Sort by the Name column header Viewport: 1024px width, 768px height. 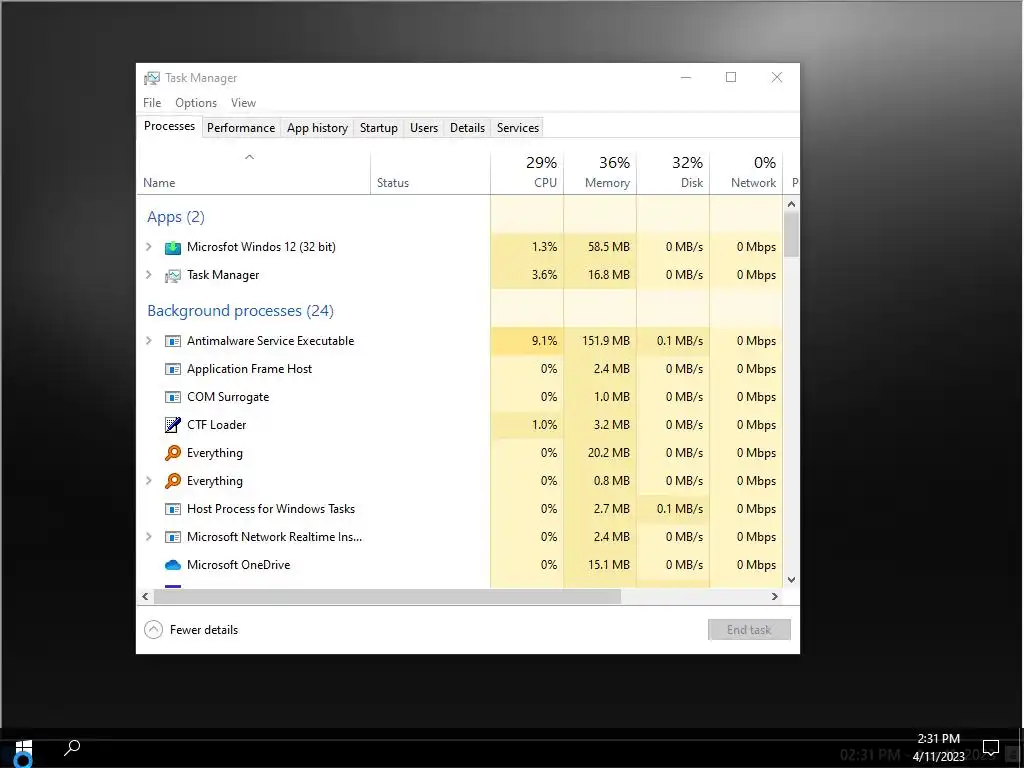pos(253,173)
